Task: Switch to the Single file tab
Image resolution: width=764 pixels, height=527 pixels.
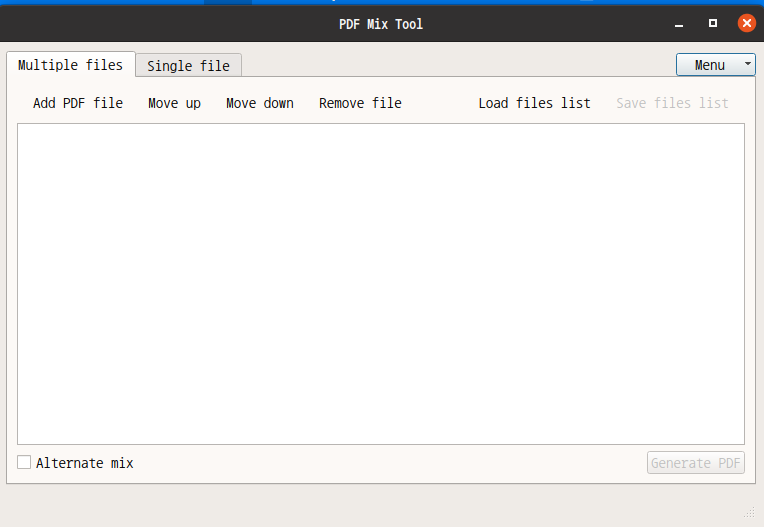Action: [x=188, y=66]
